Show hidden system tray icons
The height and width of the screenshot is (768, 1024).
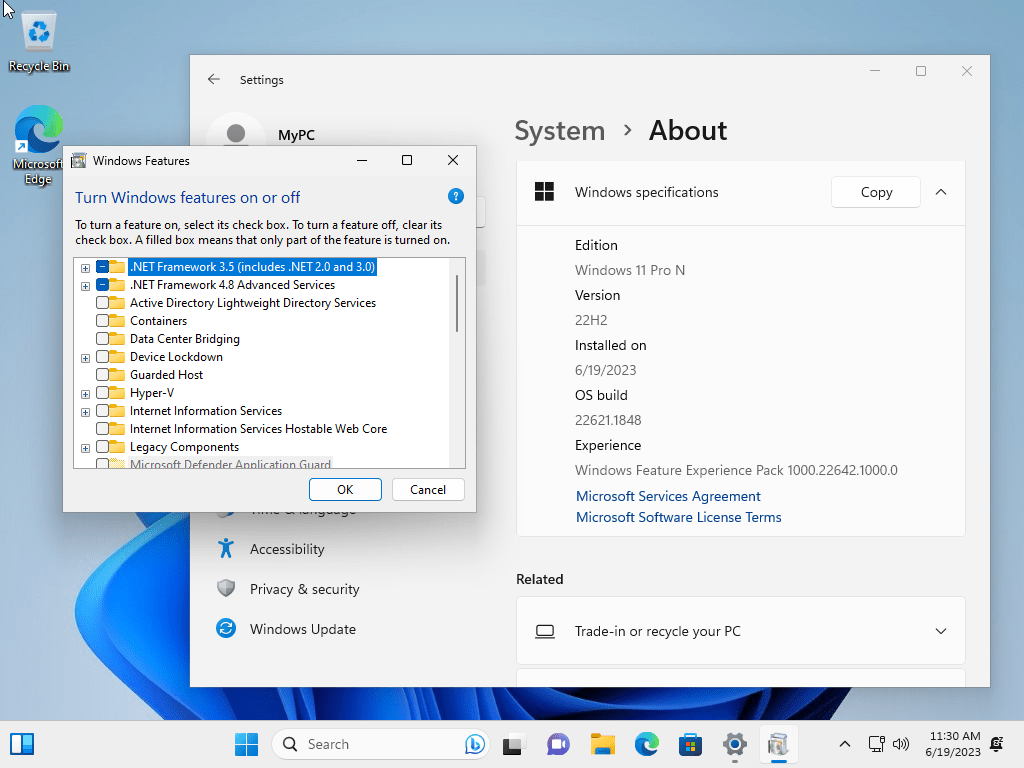click(x=844, y=744)
